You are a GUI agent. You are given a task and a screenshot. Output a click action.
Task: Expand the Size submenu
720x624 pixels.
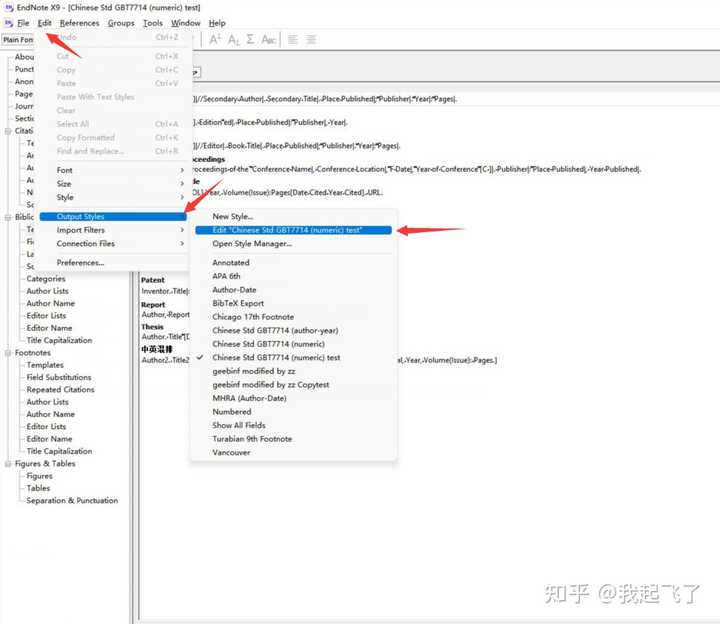pyautogui.click(x=113, y=184)
